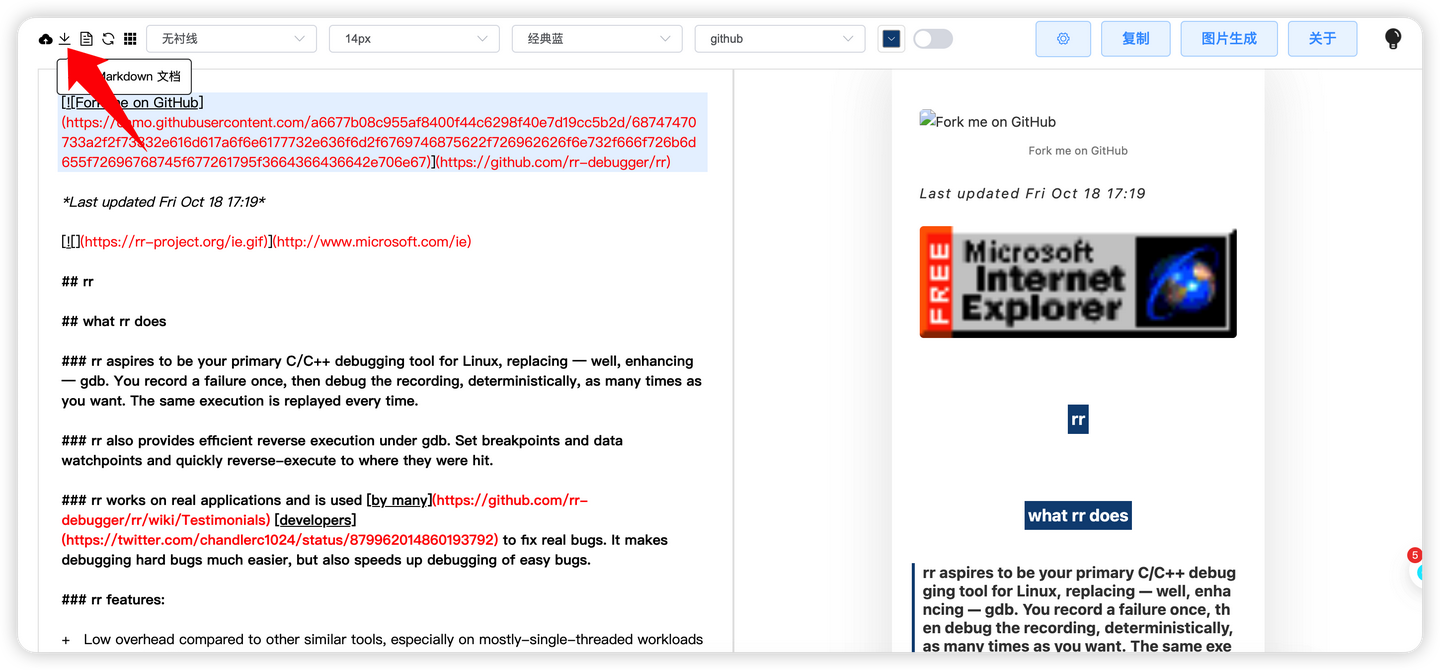Open the 无衬线 font dropdown
This screenshot has width=1440, height=670.
coord(232,39)
